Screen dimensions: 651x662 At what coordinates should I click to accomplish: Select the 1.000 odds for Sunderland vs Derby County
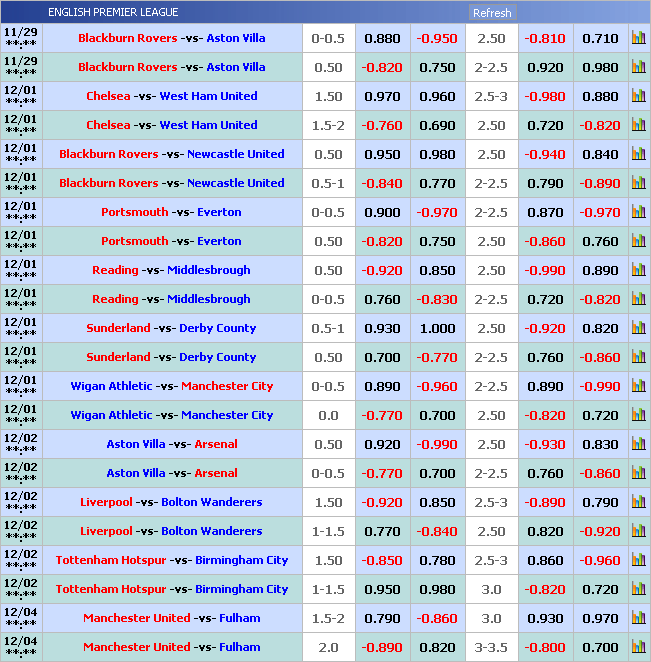[x=437, y=329]
